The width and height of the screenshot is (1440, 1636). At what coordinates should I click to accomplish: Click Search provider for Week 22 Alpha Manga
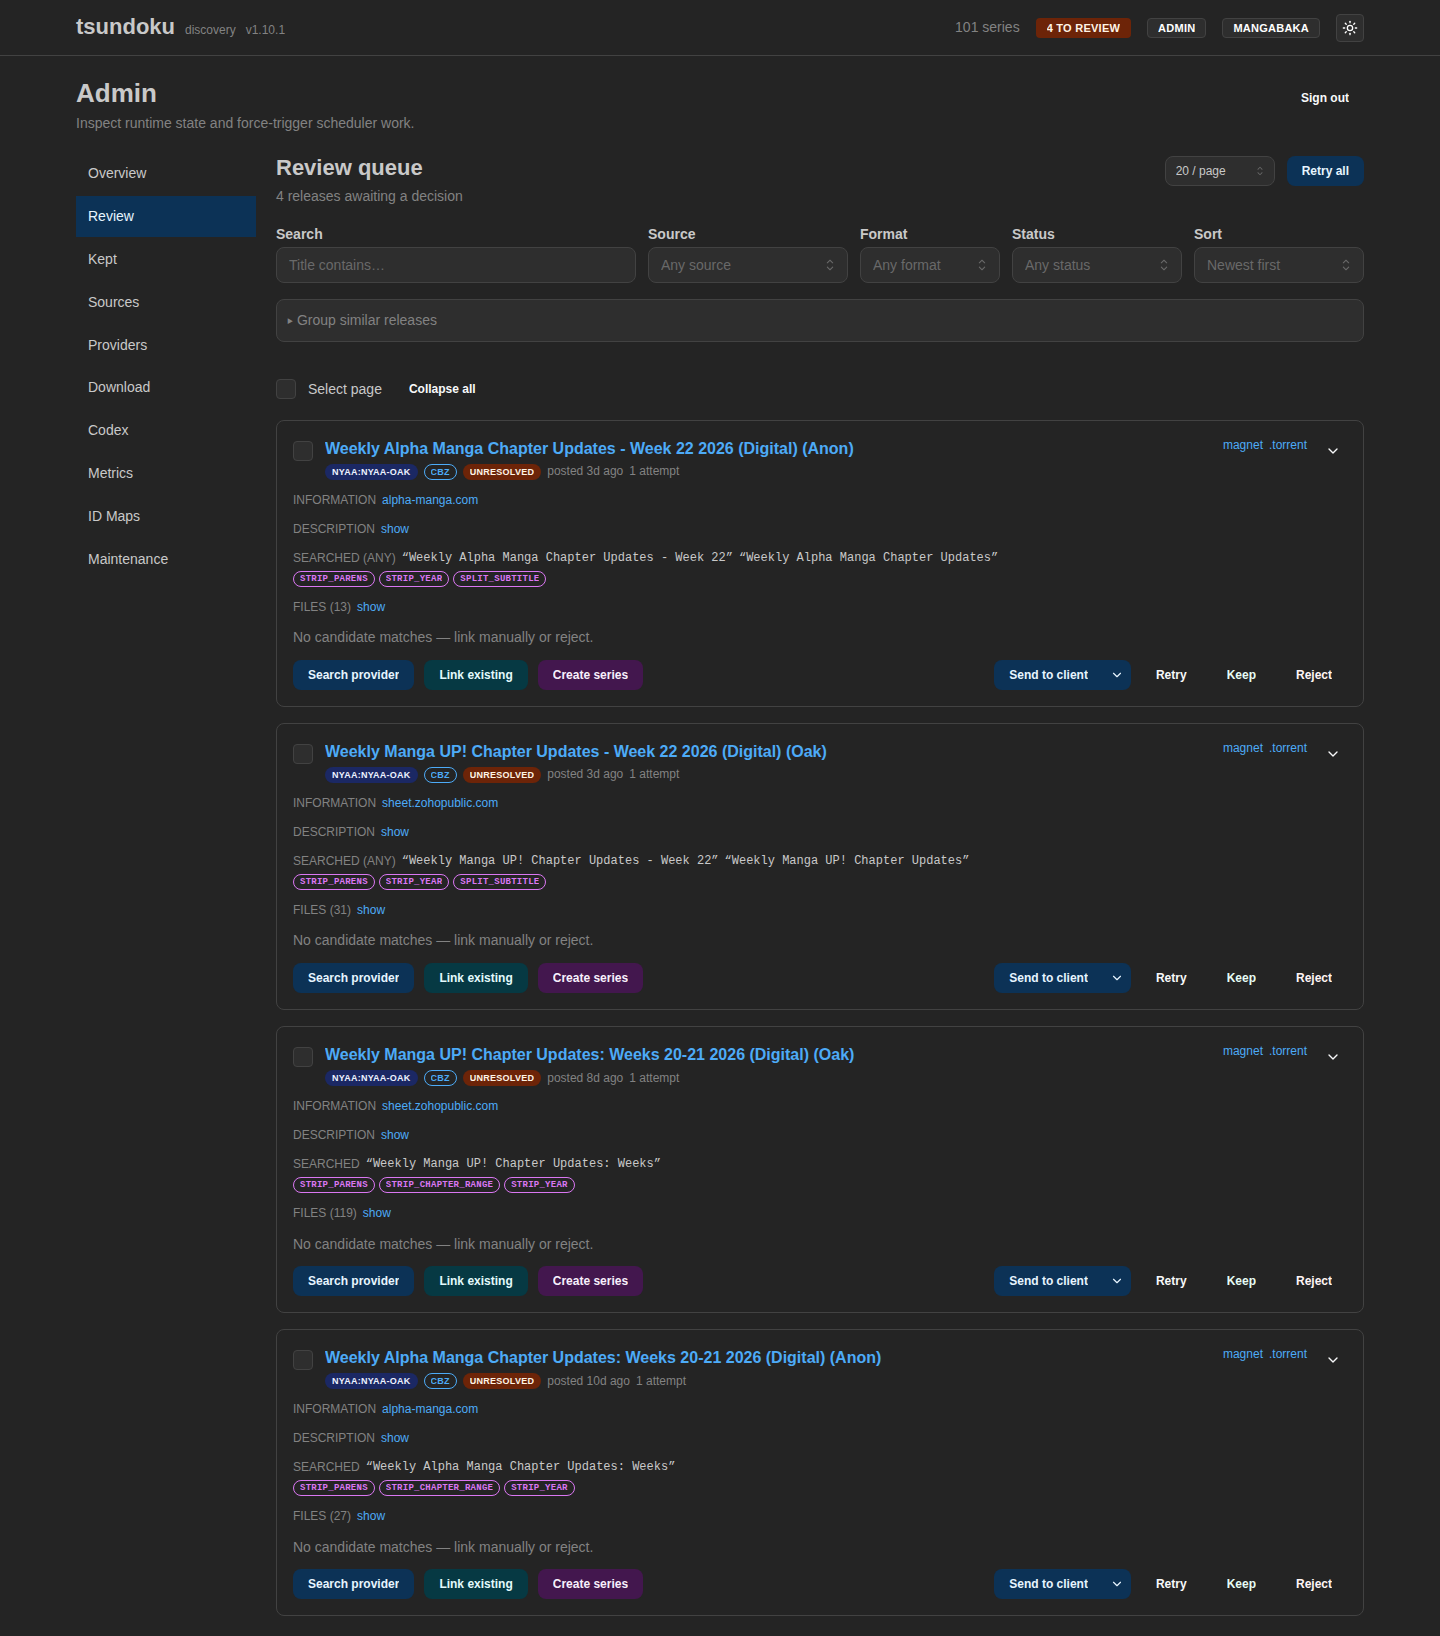pyautogui.click(x=353, y=675)
